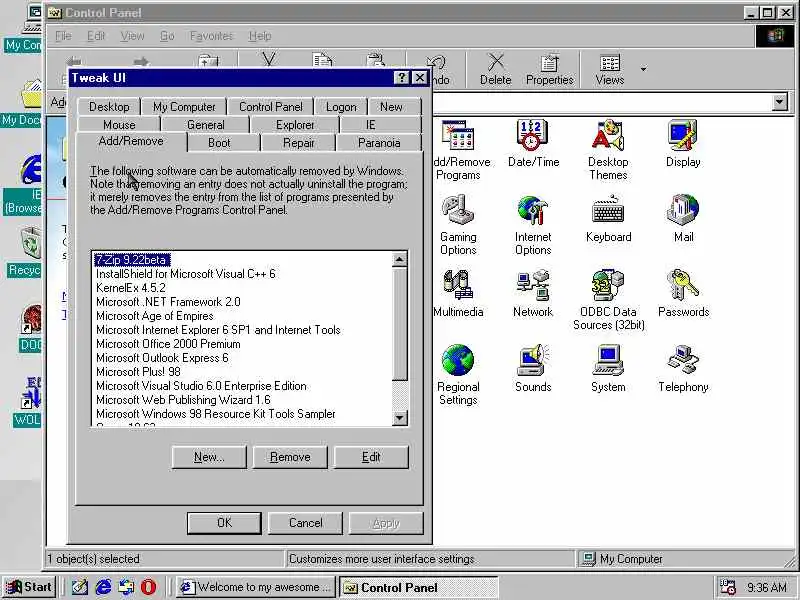This screenshot has width=800, height=600.
Task: Select Microsoft Office 2000 Premium entry
Action: click(168, 344)
